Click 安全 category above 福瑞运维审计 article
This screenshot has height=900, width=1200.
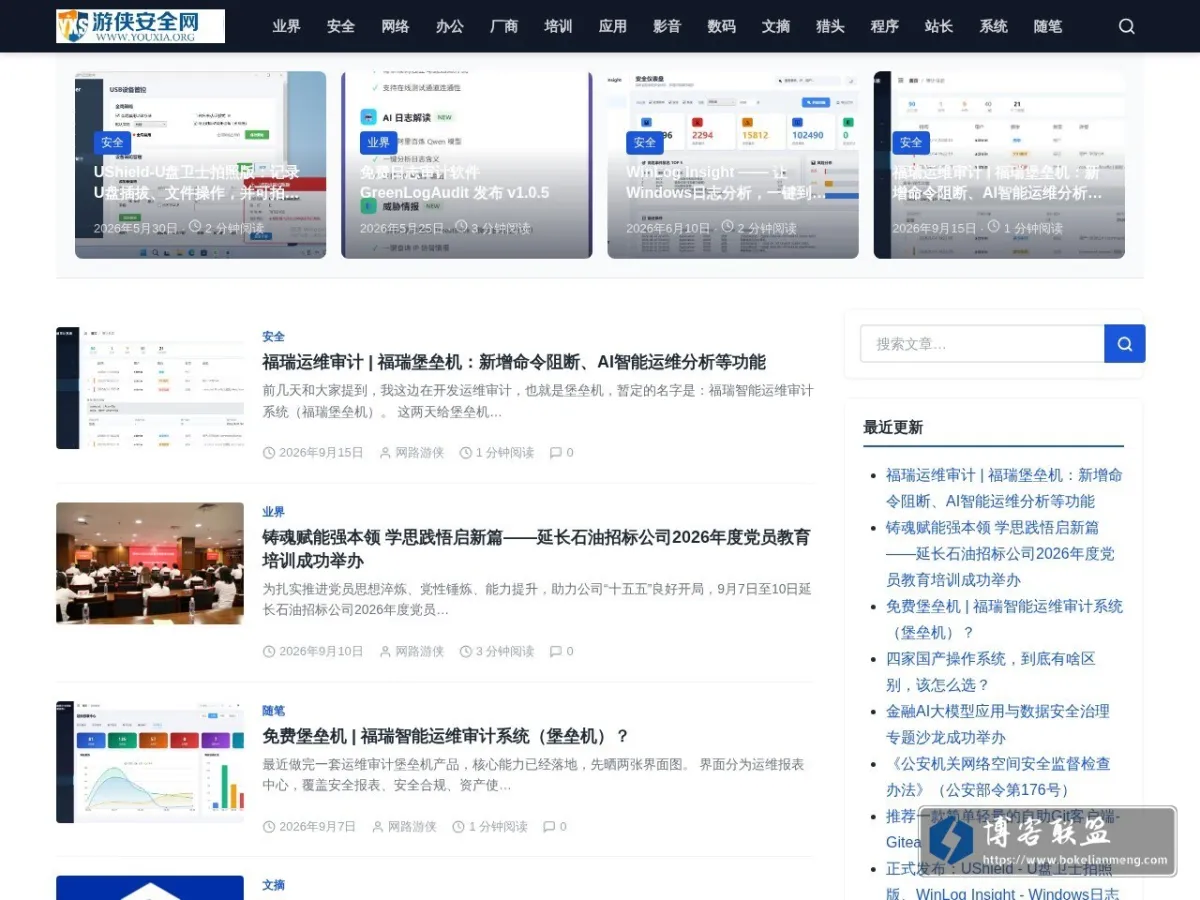(x=273, y=337)
